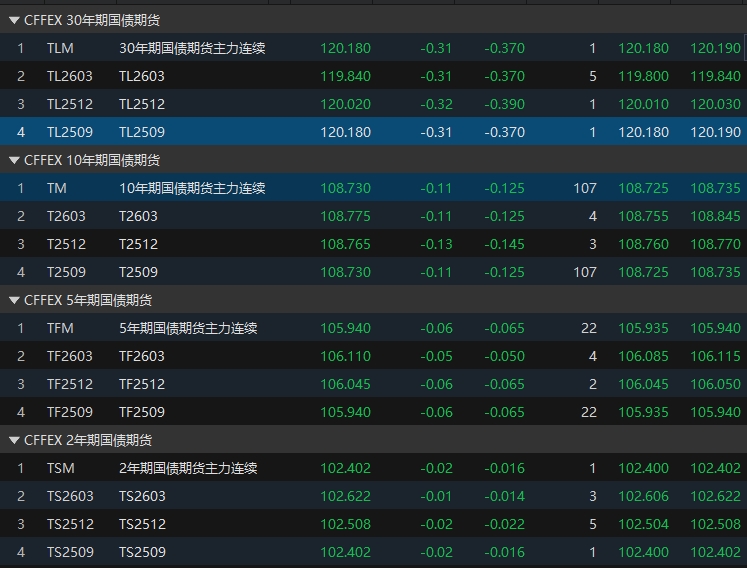Click change value -0.022 of TS2512
747x568 pixels.
point(505,525)
